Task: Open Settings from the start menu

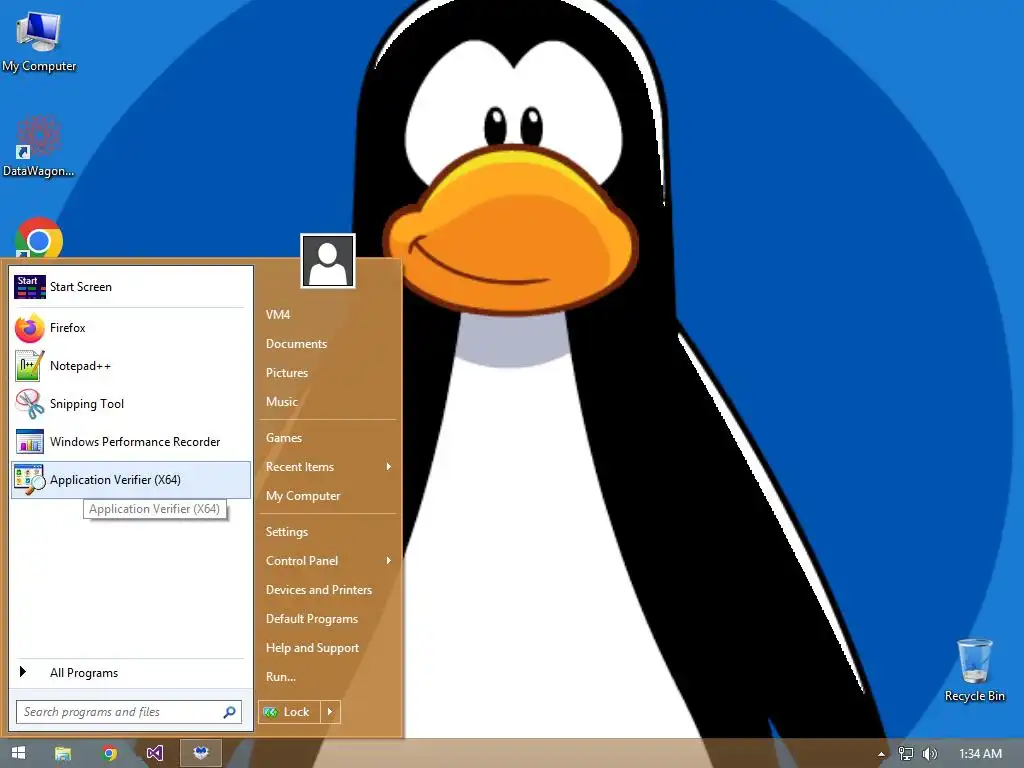Action: pyautogui.click(x=287, y=532)
